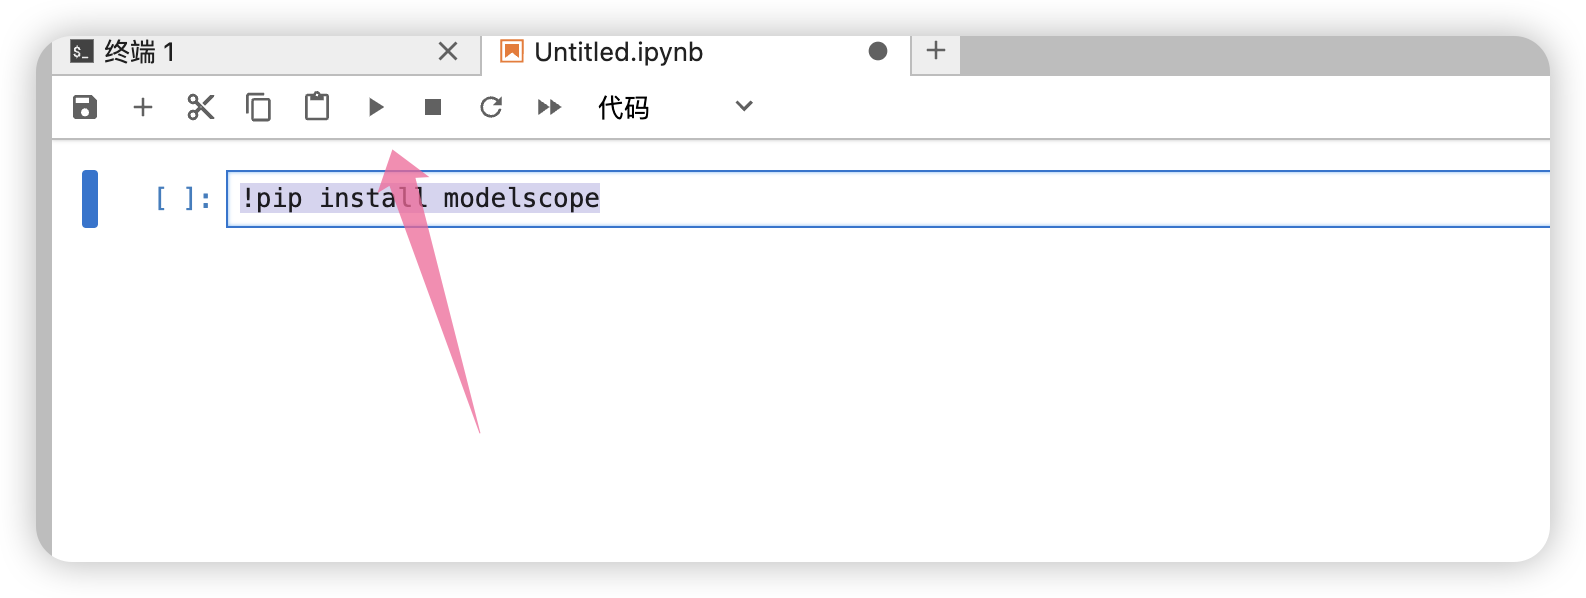Viewport: 1586px width, 598px height.
Task: Restart the kernel with the circular arrow icon
Action: [x=491, y=107]
